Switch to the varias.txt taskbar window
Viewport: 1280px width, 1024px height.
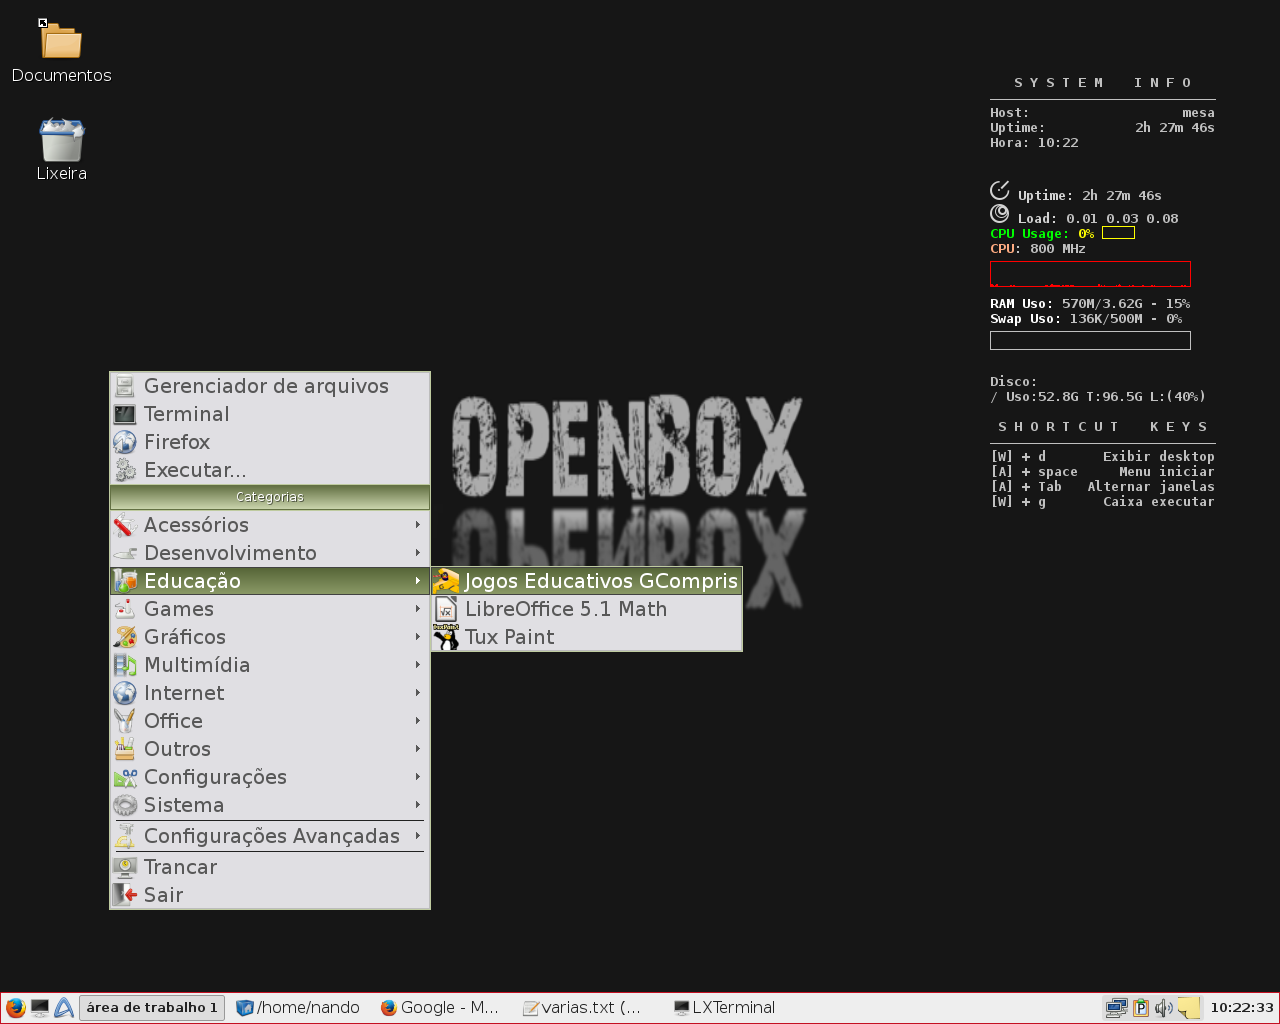point(583,1007)
